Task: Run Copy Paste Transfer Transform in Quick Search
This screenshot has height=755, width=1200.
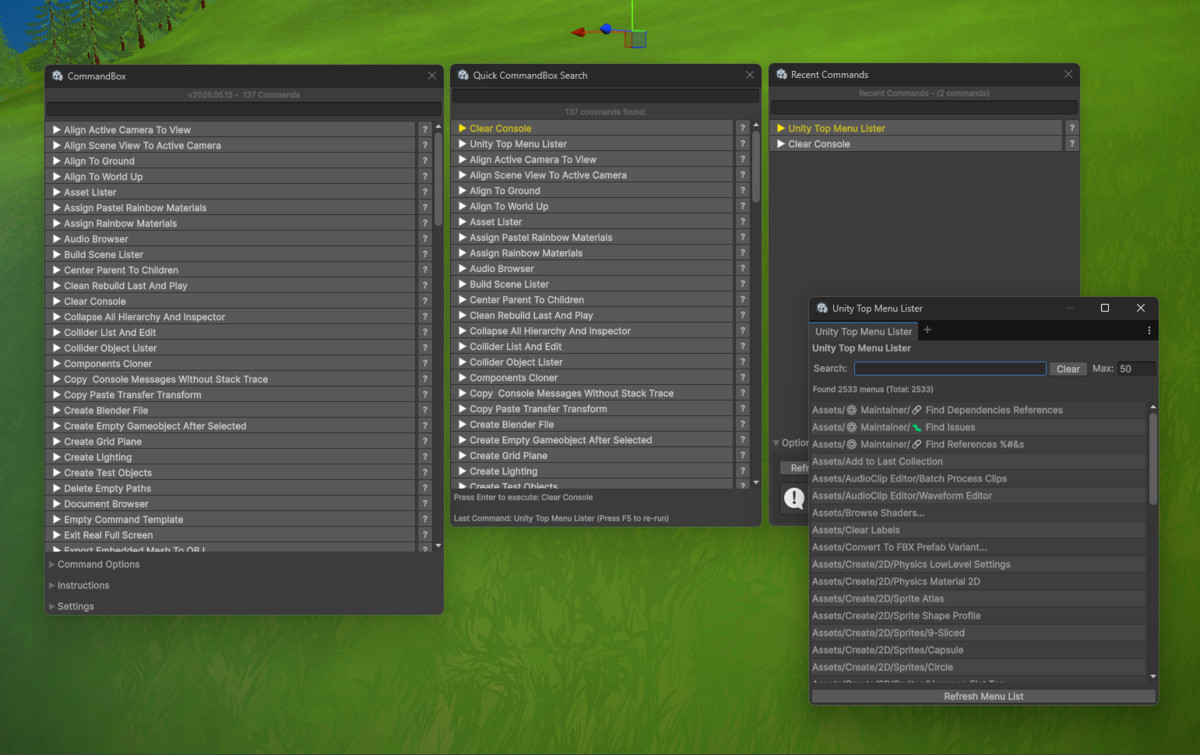Action: pos(593,409)
